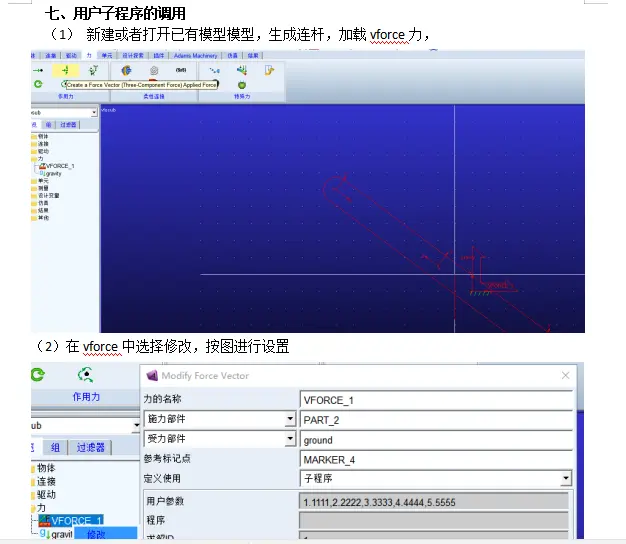
Task: Open the 驱动 ribbon tab
Action: click(x=71, y=55)
